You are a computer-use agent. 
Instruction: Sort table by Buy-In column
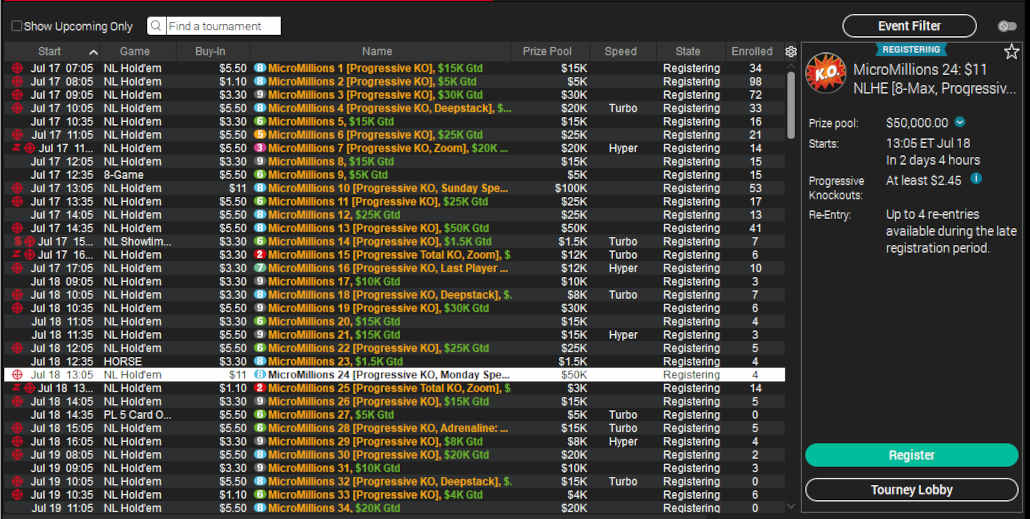point(210,51)
